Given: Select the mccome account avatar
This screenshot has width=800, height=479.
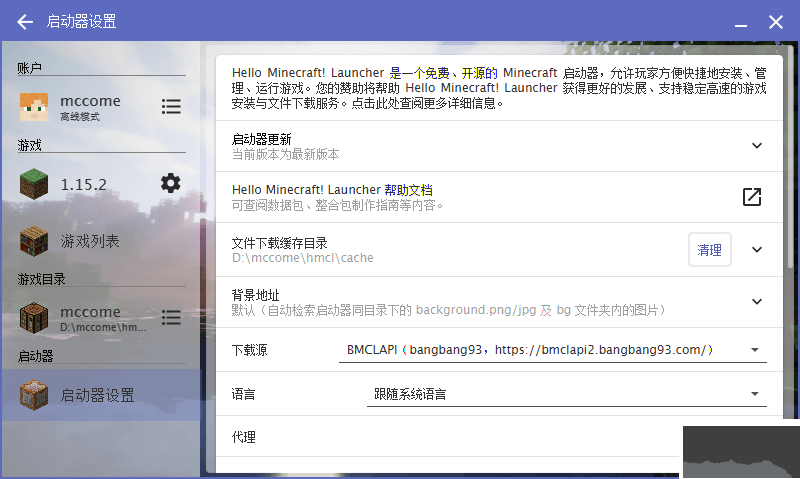Looking at the screenshot, I should (34, 107).
